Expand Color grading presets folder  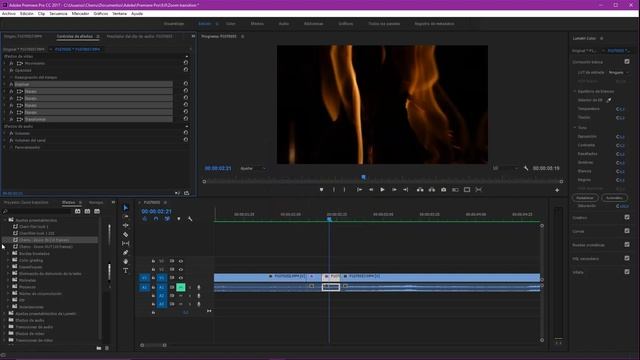pyautogui.click(x=9, y=260)
